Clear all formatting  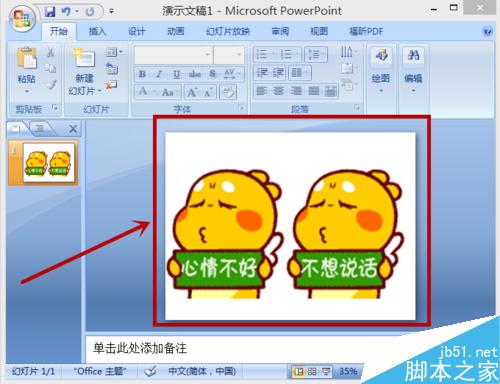coord(228,92)
